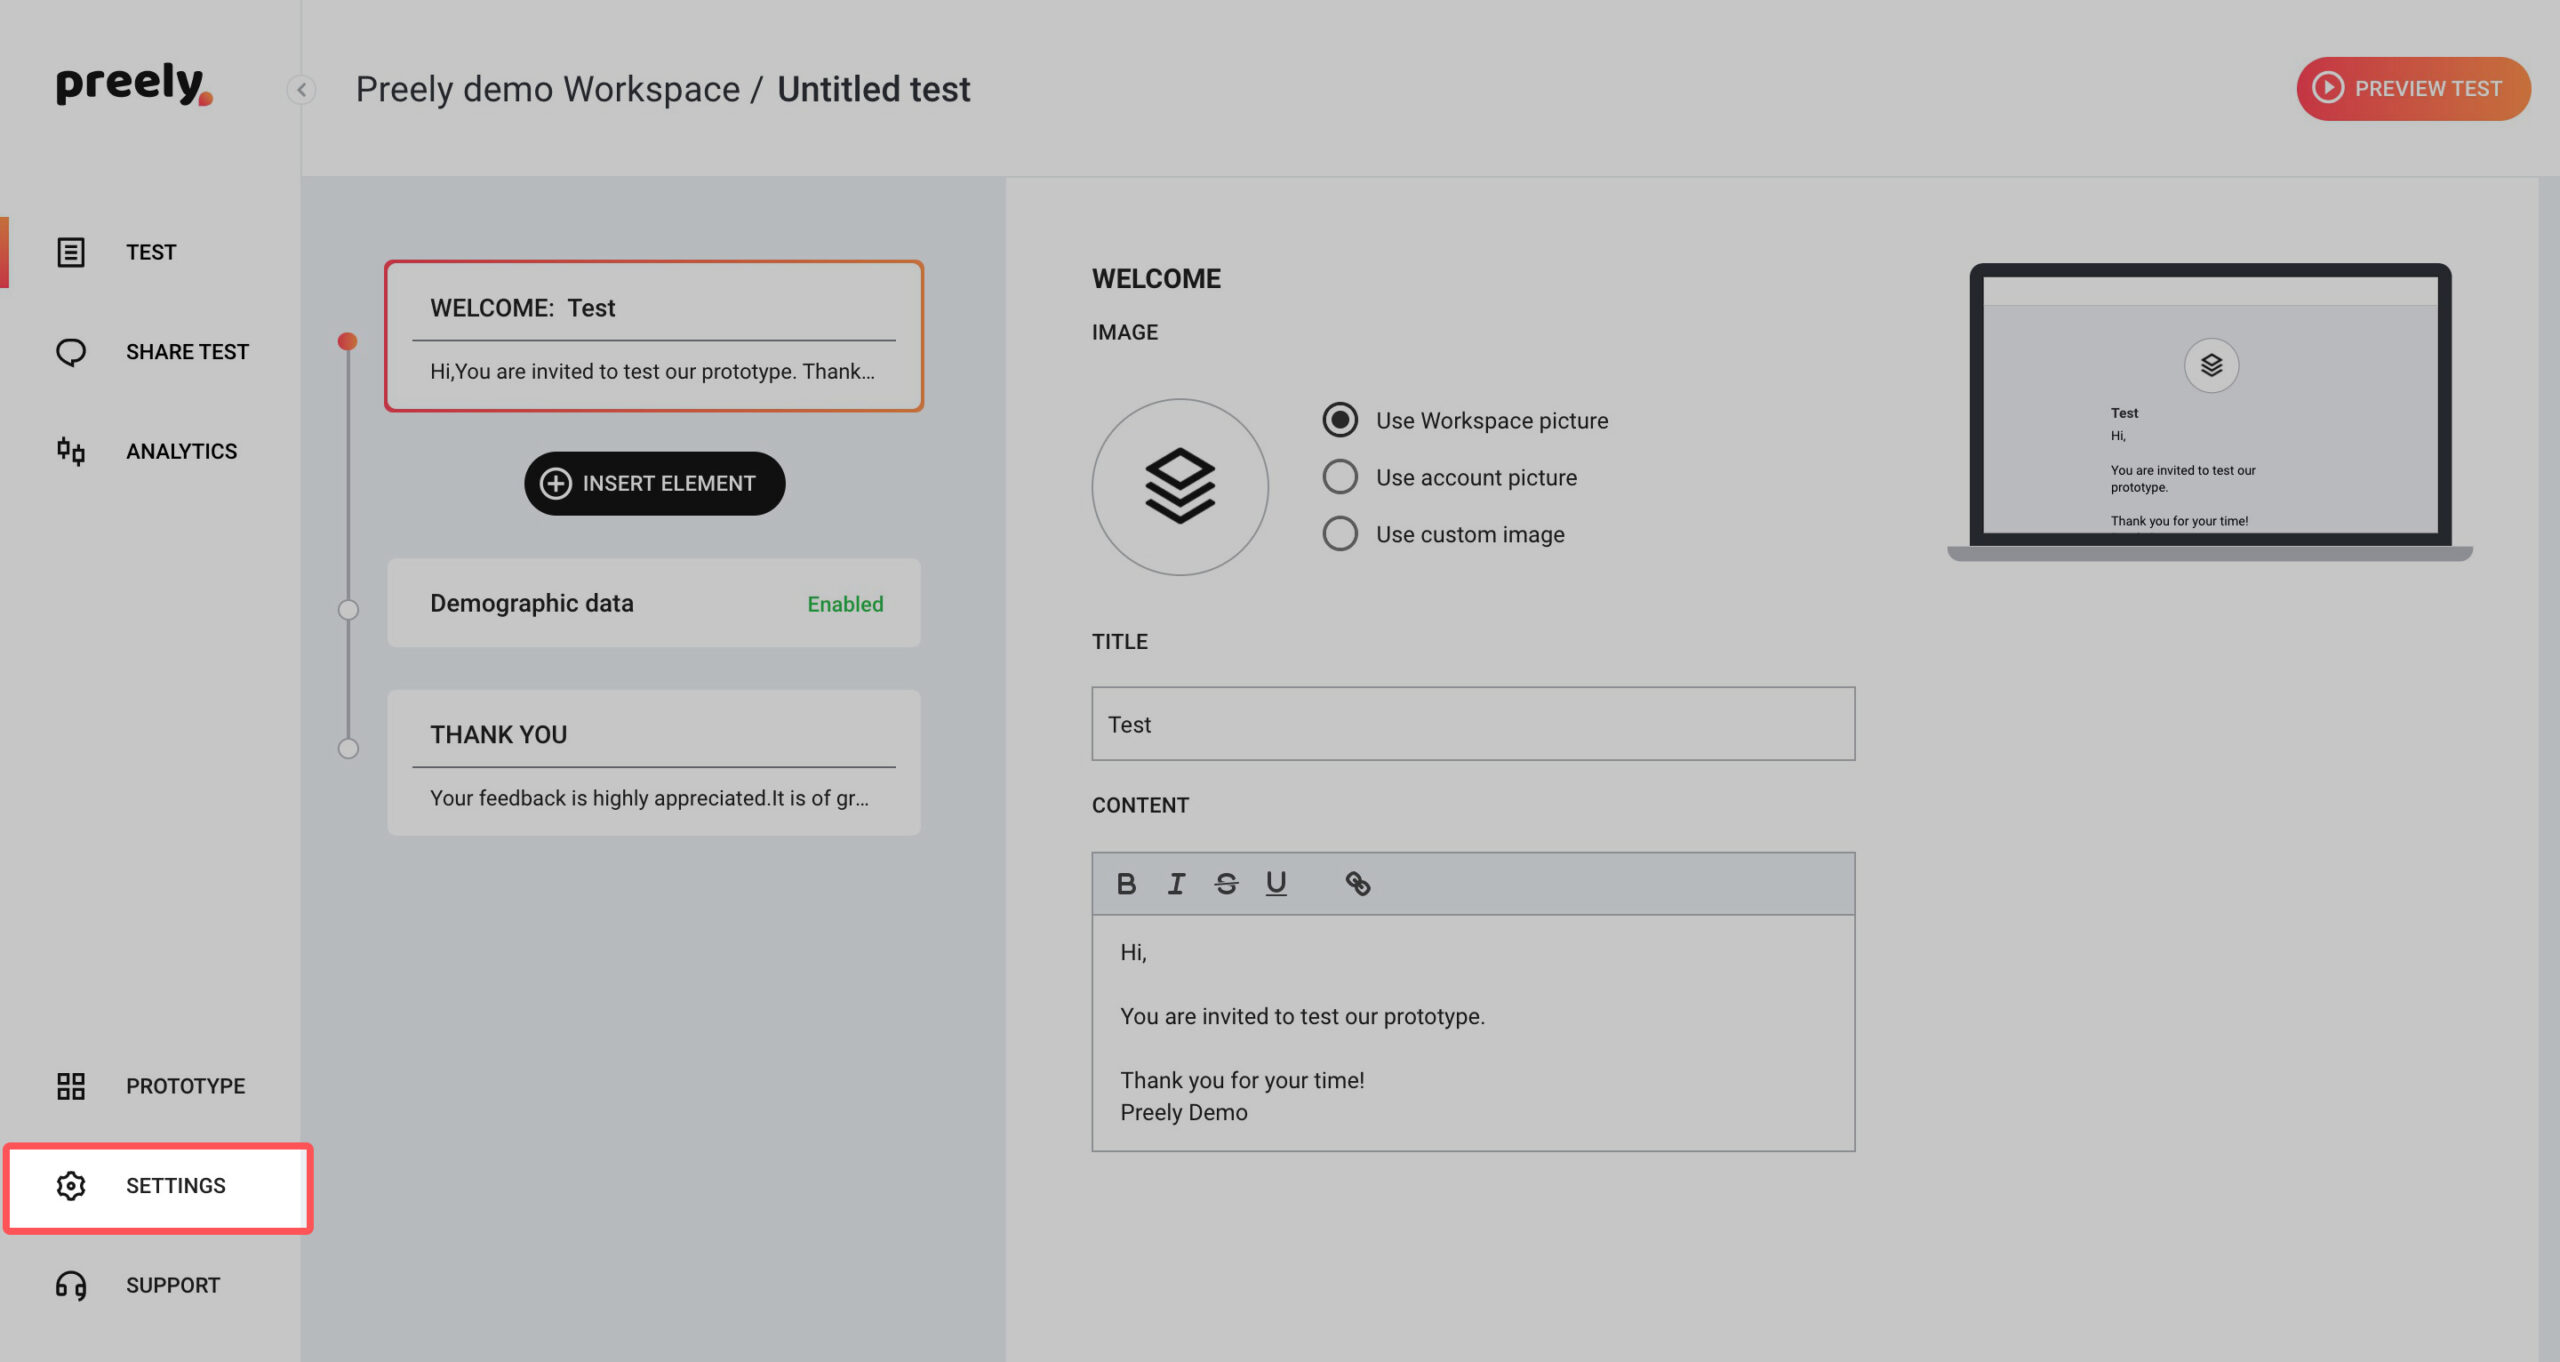Viewport: 2560px width, 1362px height.
Task: Open the Demographic data element
Action: tap(654, 603)
